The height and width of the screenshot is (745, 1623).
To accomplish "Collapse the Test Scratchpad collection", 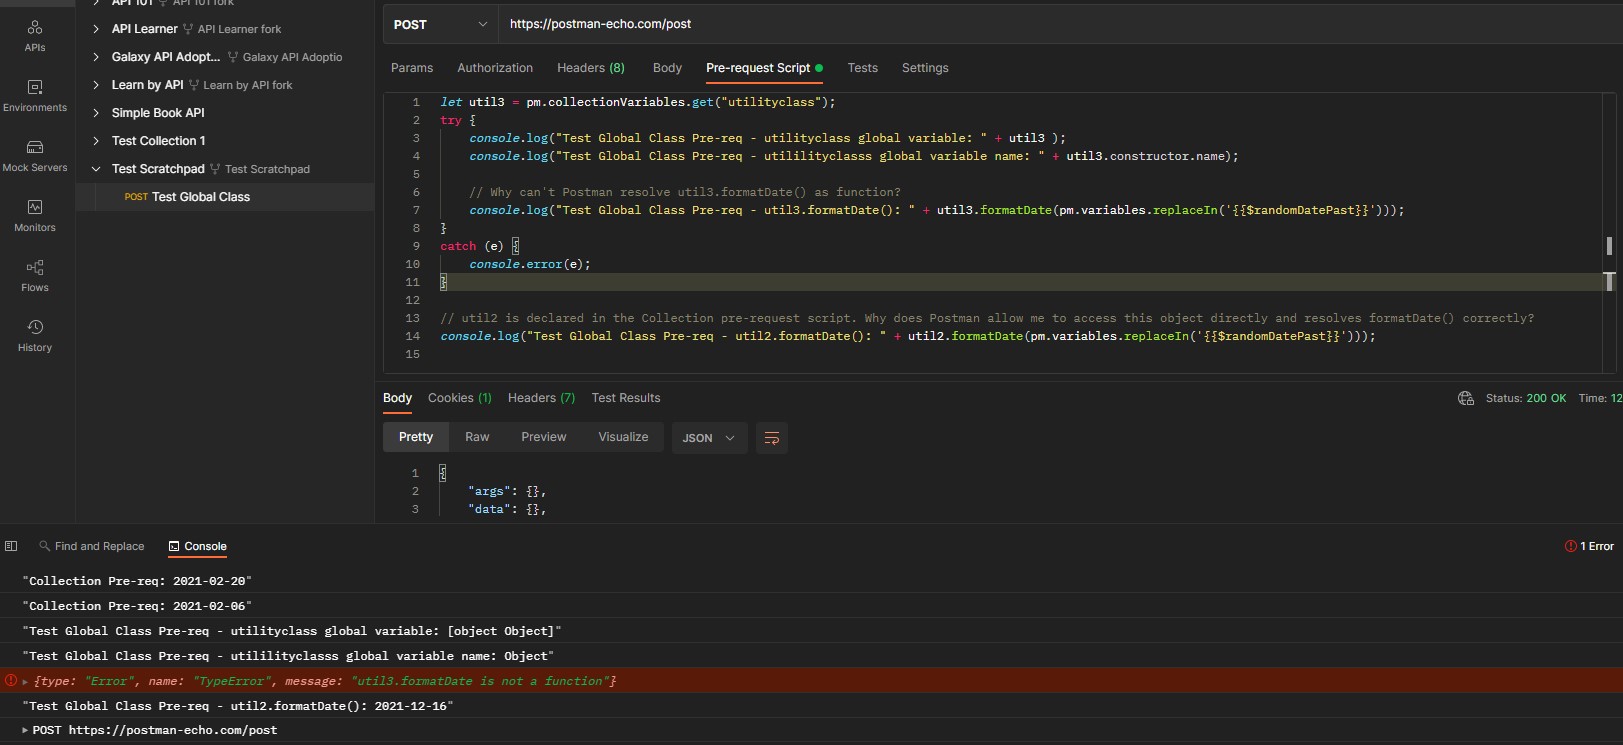I will [96, 169].
